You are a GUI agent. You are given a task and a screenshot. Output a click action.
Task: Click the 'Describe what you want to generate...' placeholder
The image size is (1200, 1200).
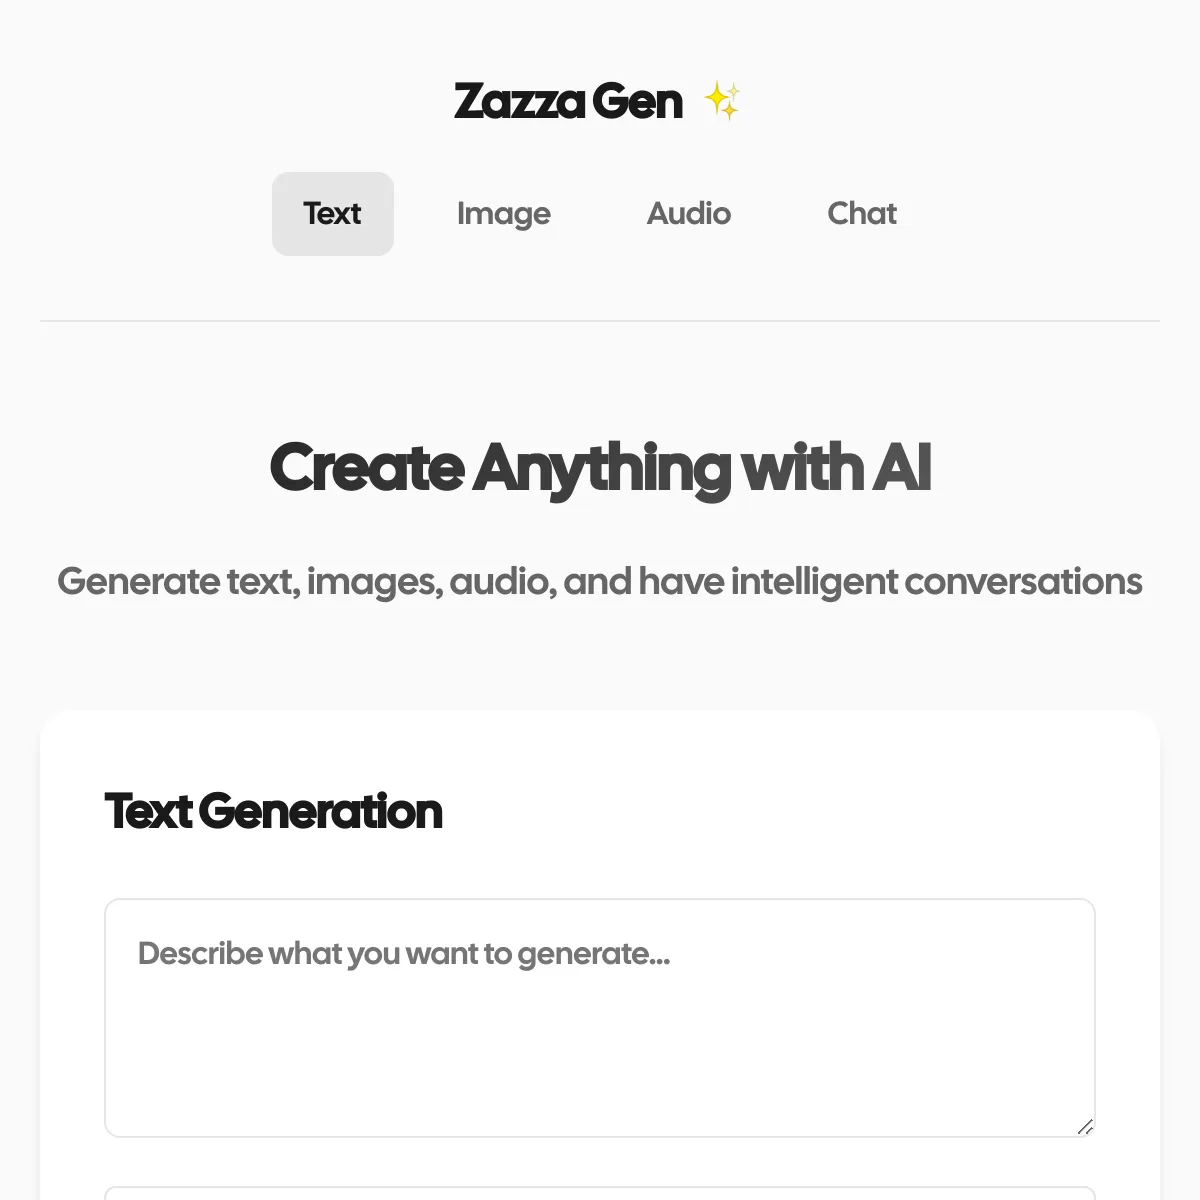coord(404,954)
